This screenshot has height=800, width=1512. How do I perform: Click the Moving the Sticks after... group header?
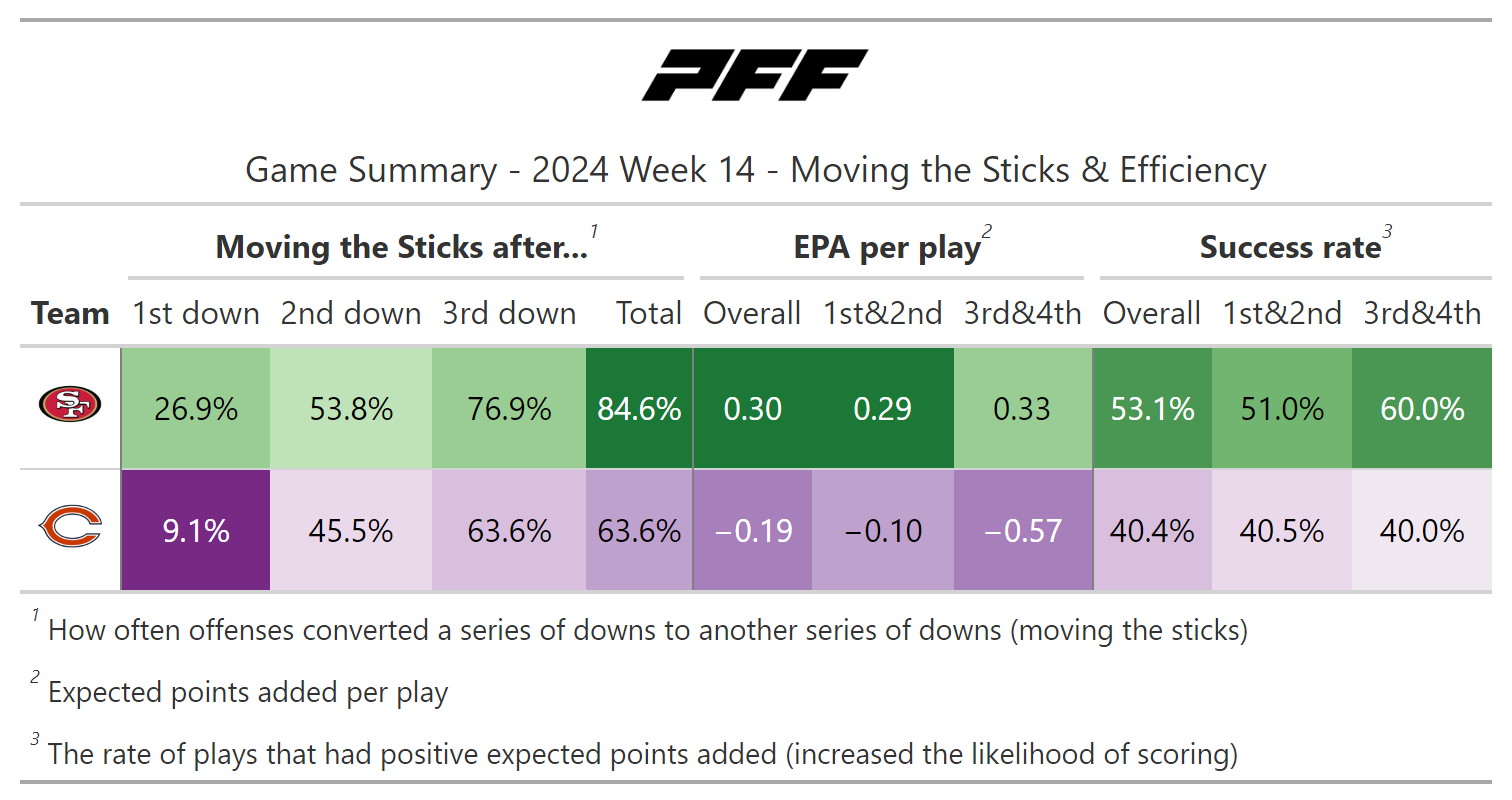[x=402, y=247]
